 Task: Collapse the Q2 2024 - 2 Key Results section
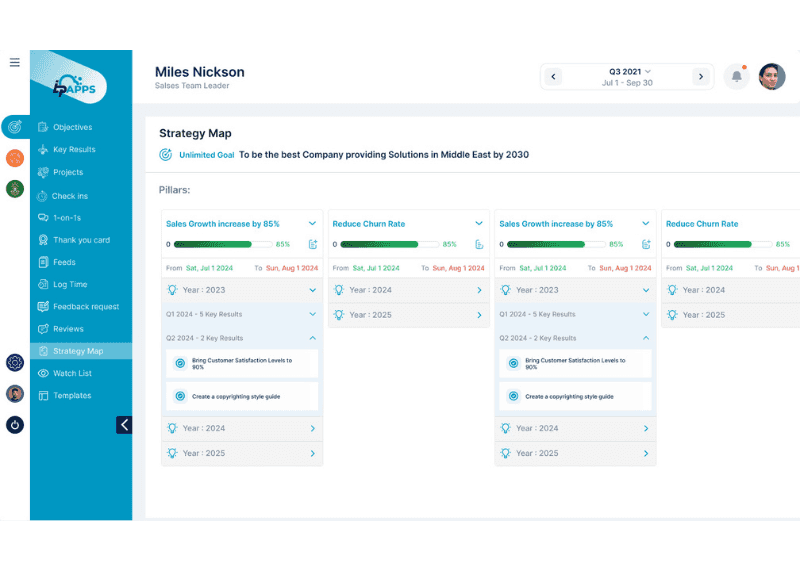[x=313, y=338]
